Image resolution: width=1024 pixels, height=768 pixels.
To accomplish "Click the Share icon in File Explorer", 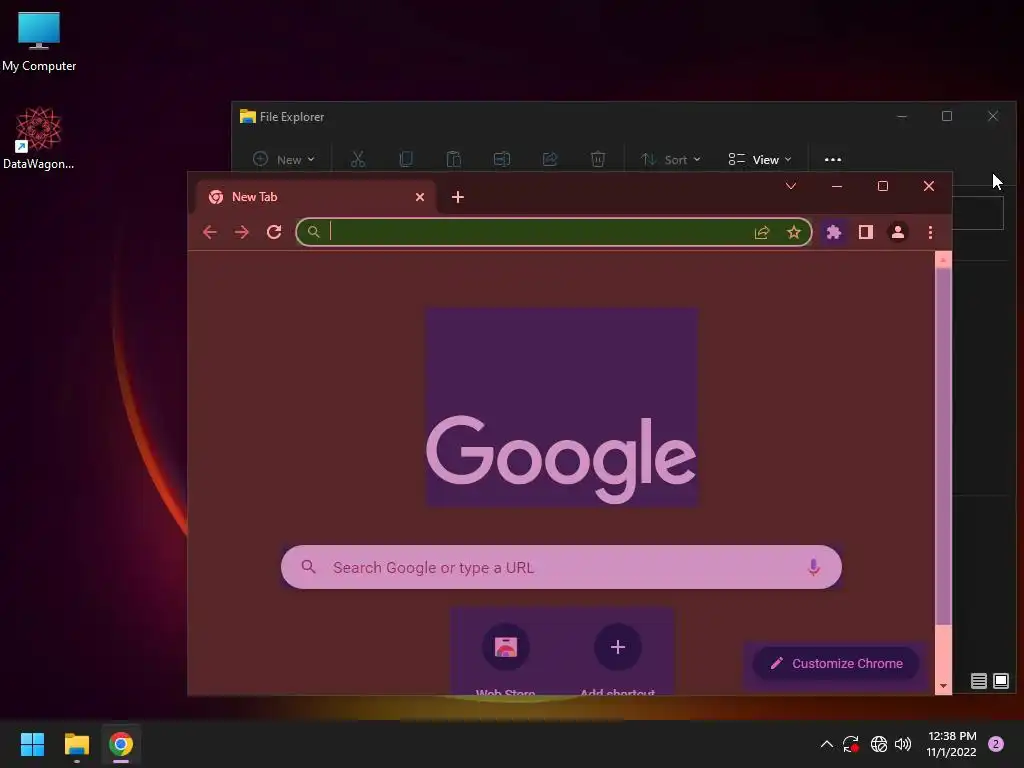I will (x=550, y=159).
